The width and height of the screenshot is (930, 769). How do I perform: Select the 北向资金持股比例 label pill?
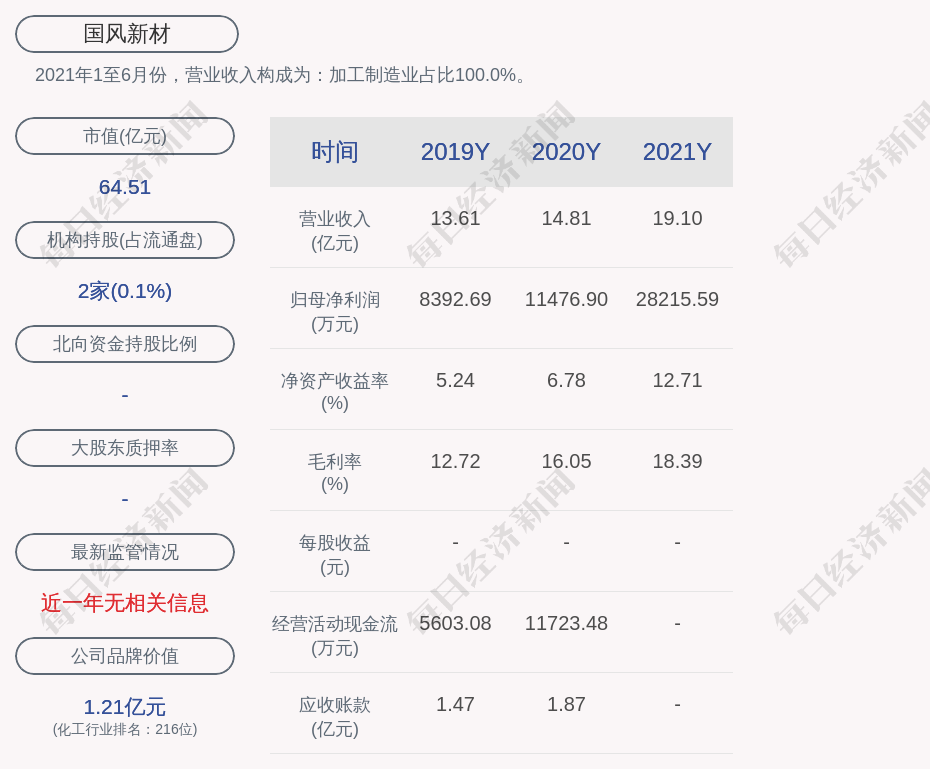(x=125, y=344)
